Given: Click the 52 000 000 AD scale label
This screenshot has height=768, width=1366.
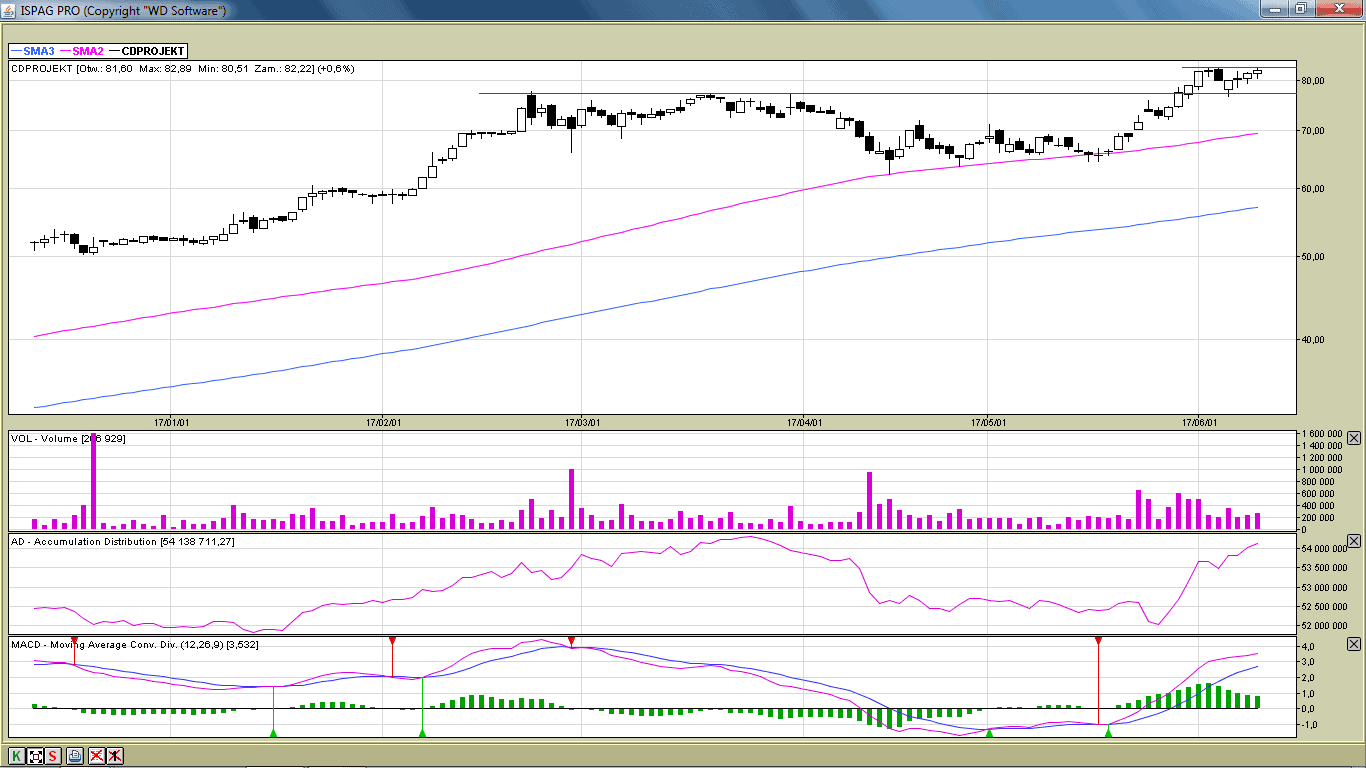Looking at the screenshot, I should click(1322, 626).
